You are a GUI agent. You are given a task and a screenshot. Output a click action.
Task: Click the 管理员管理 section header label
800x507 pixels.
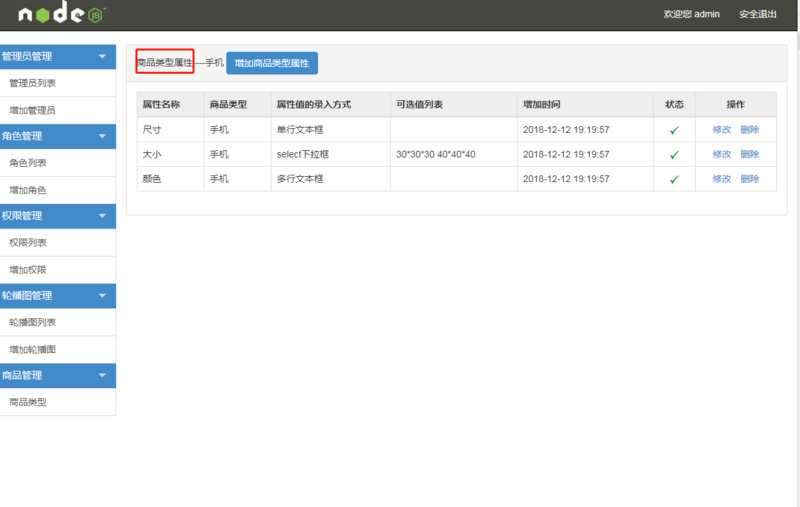coord(27,57)
